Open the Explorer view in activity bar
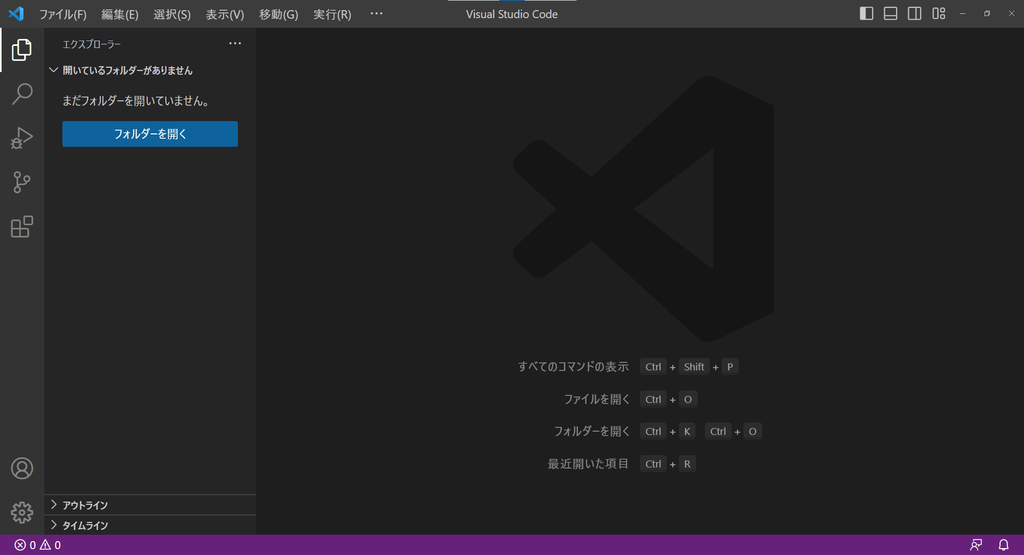 click(22, 50)
